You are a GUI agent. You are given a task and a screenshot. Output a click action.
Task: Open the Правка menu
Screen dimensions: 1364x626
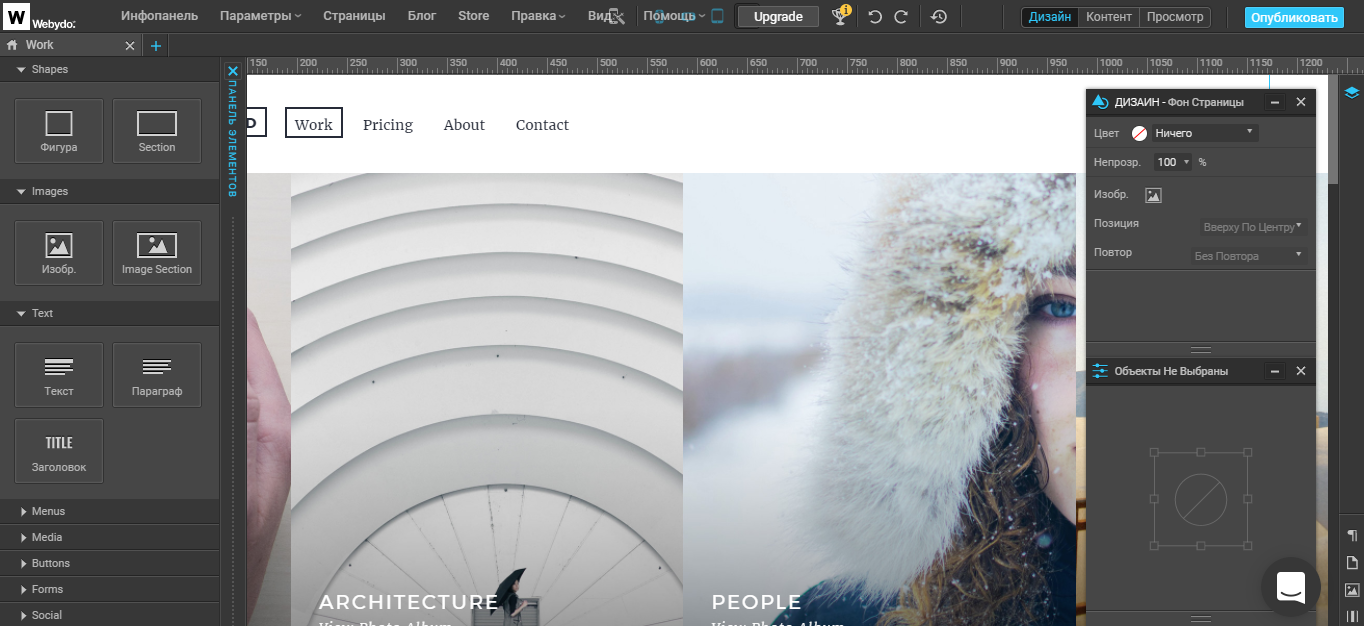click(538, 16)
